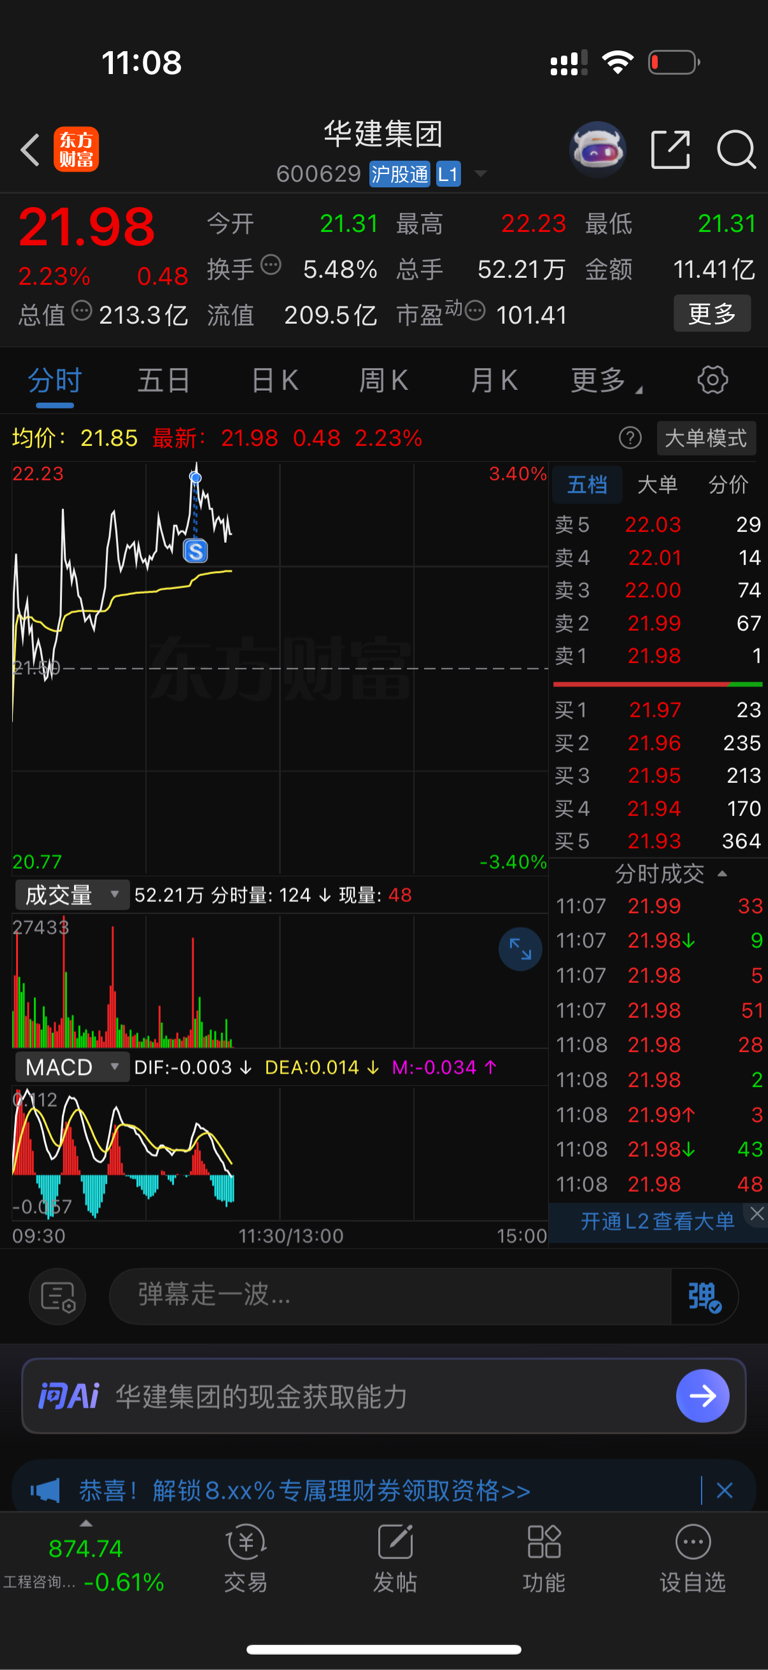Switch to 周K tab
Image resolution: width=768 pixels, height=1670 pixels.
[383, 380]
